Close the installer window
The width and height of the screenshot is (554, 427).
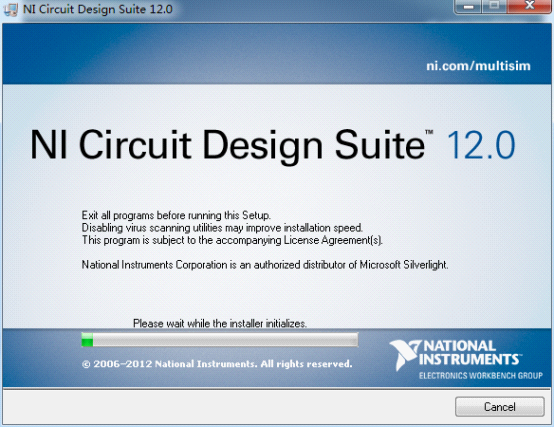[529, 6]
